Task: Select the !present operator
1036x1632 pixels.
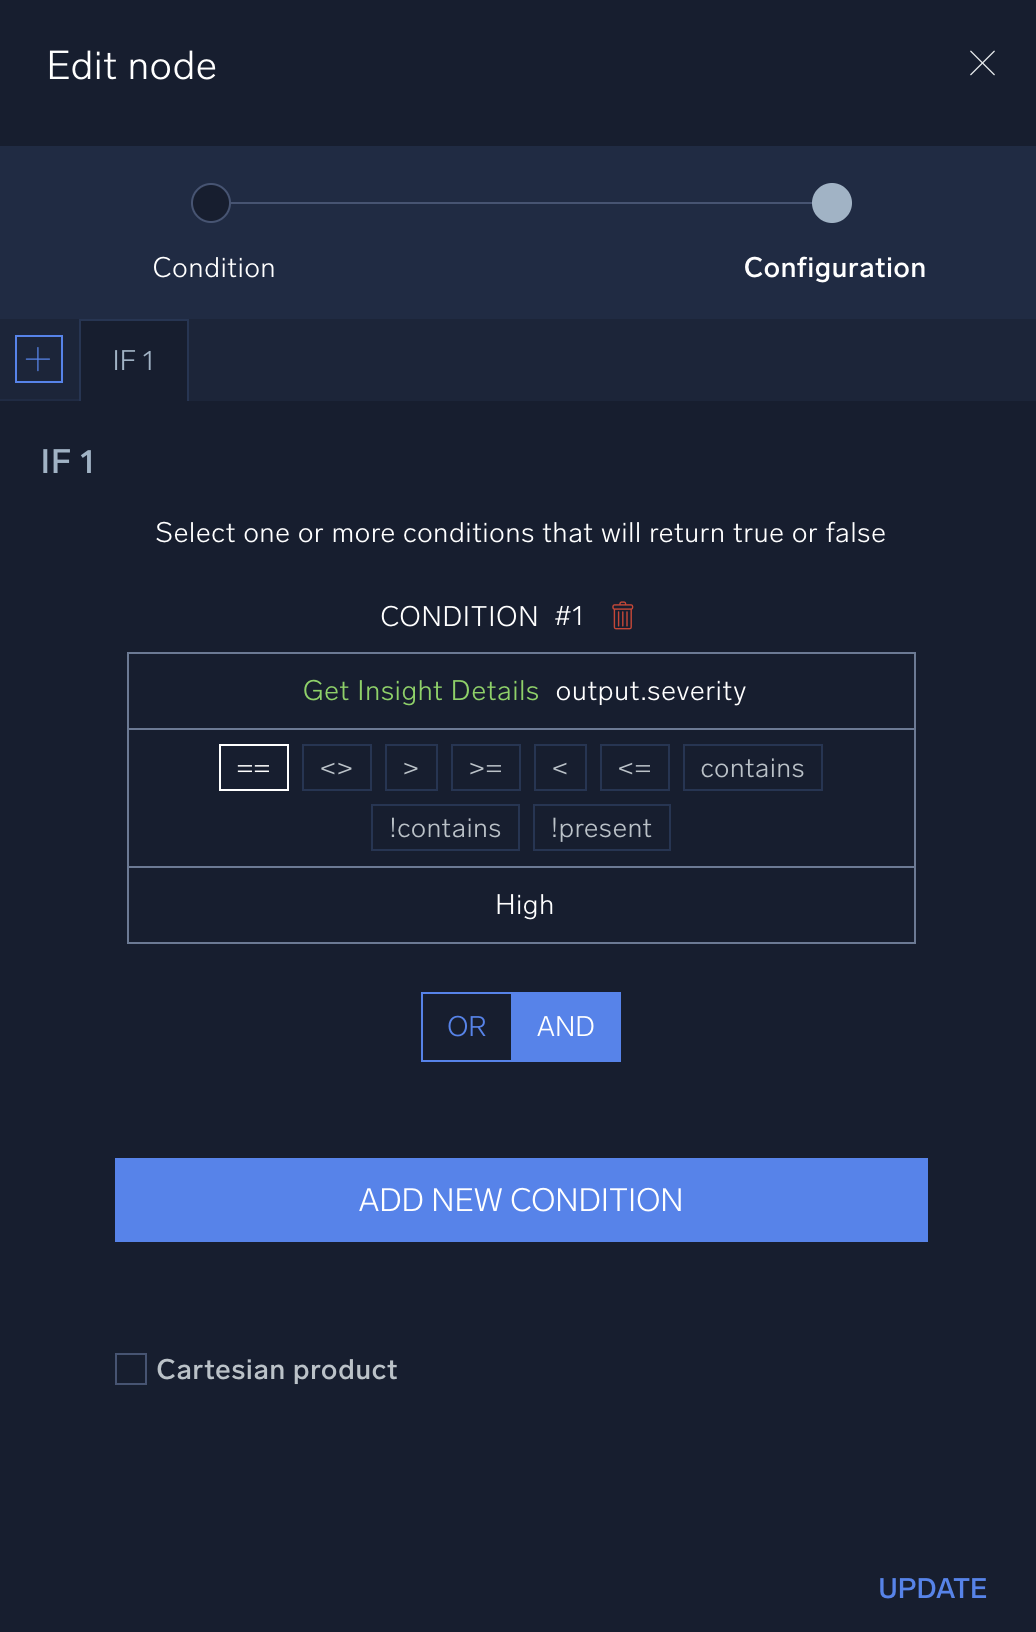Action: [601, 827]
